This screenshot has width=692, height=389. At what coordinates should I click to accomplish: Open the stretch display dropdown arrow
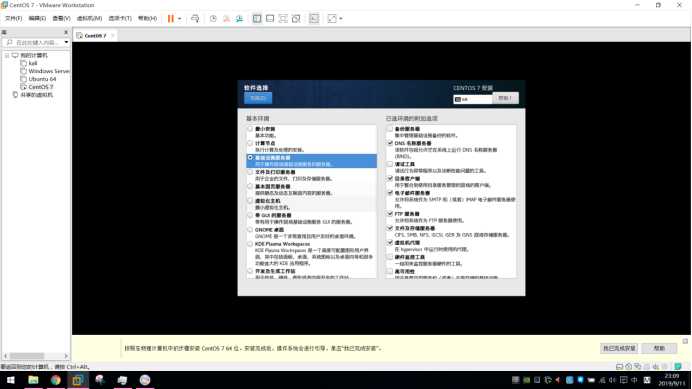341,19
